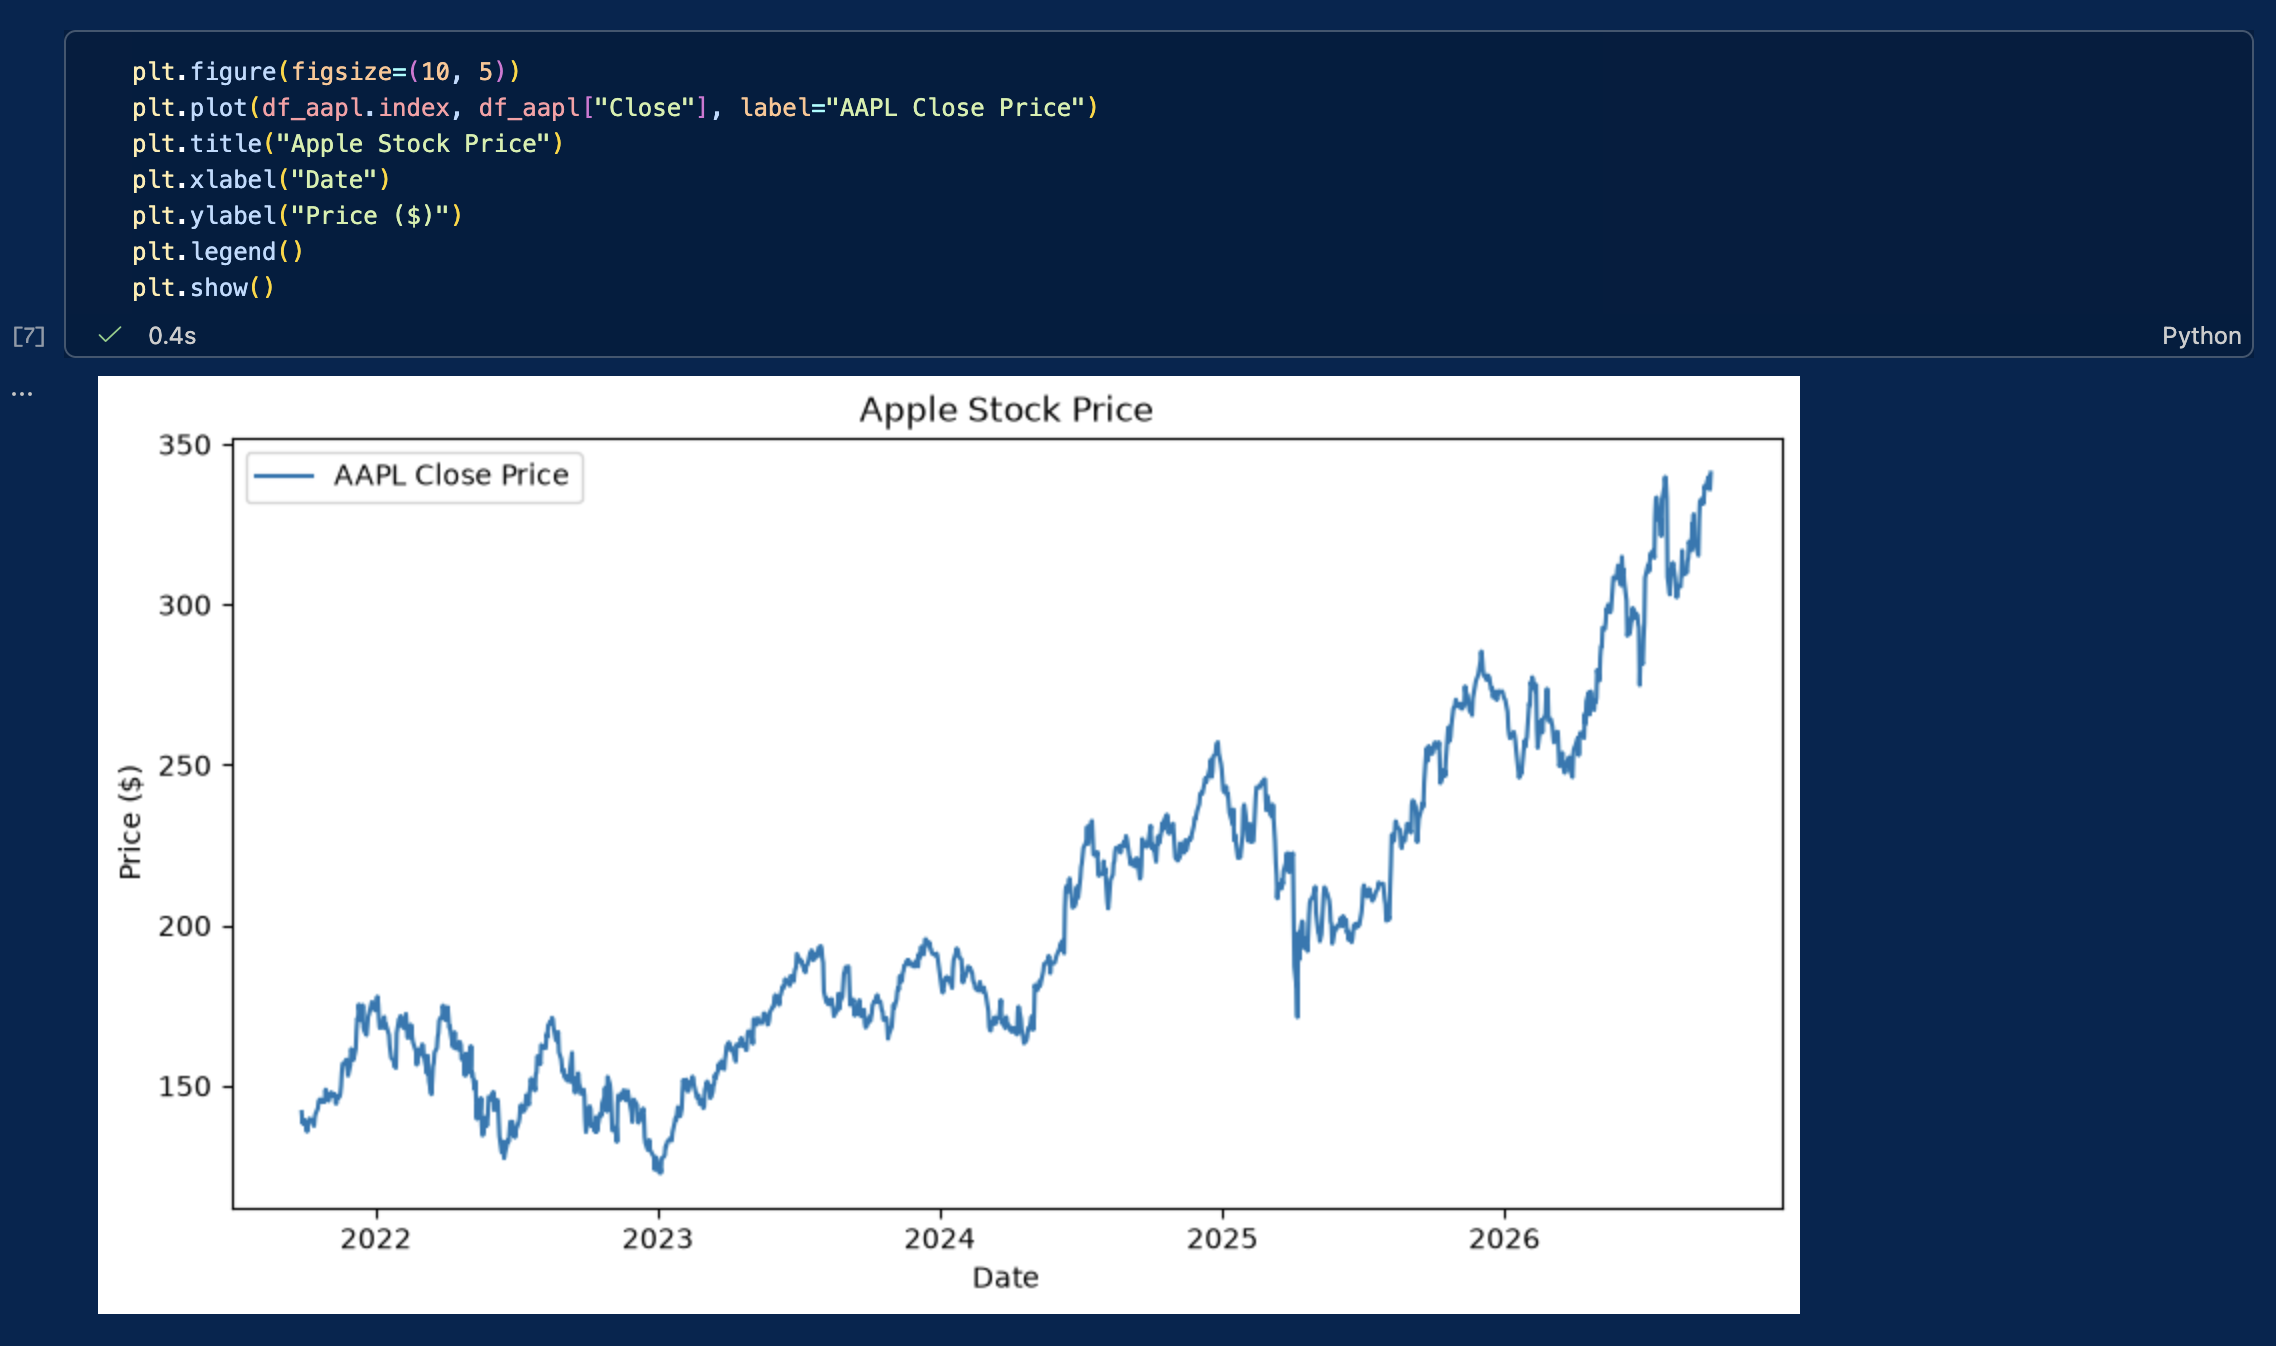Image resolution: width=2276 pixels, height=1346 pixels.
Task: Click the plt.plot df_aapl code line
Action: 615,108
